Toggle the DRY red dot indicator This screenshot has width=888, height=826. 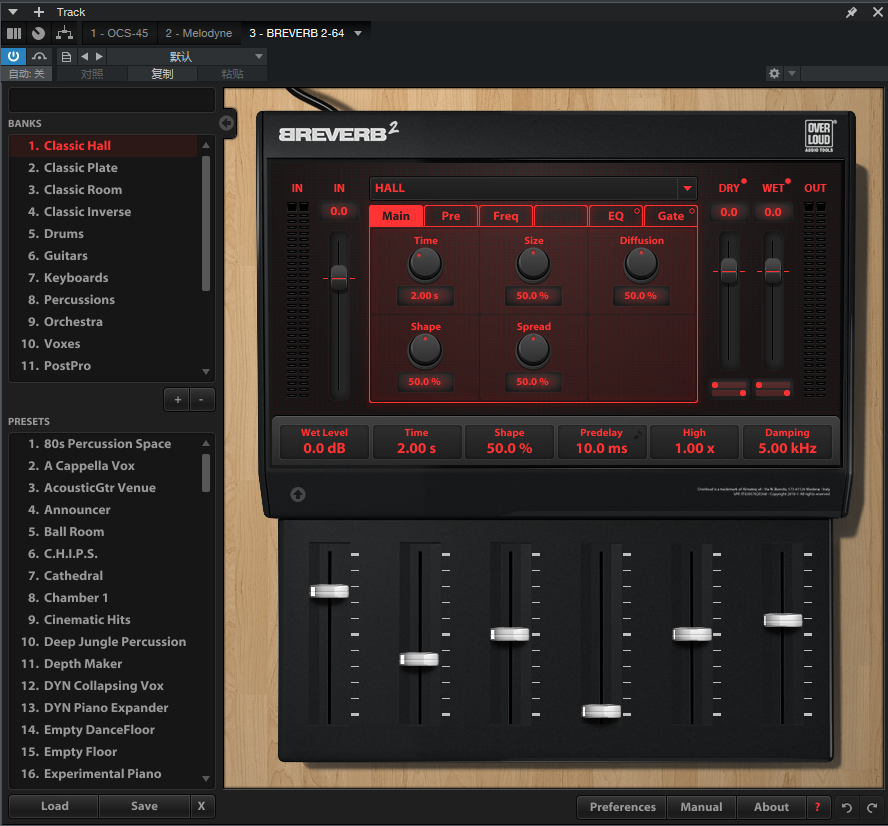tap(744, 181)
